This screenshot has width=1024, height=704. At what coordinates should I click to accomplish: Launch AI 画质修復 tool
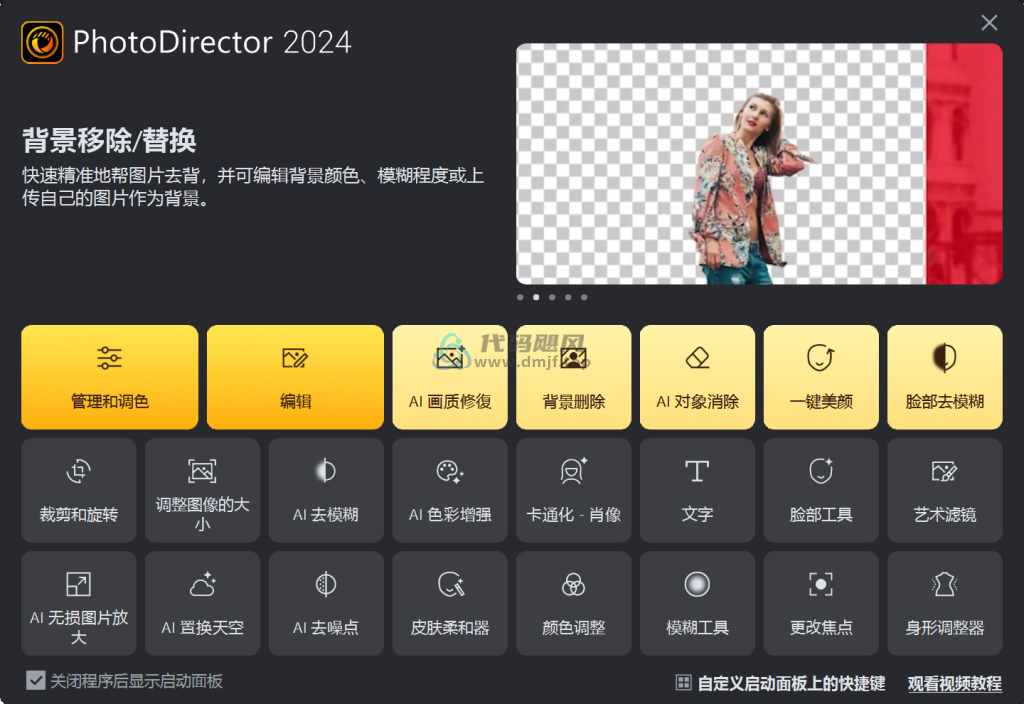pyautogui.click(x=450, y=377)
